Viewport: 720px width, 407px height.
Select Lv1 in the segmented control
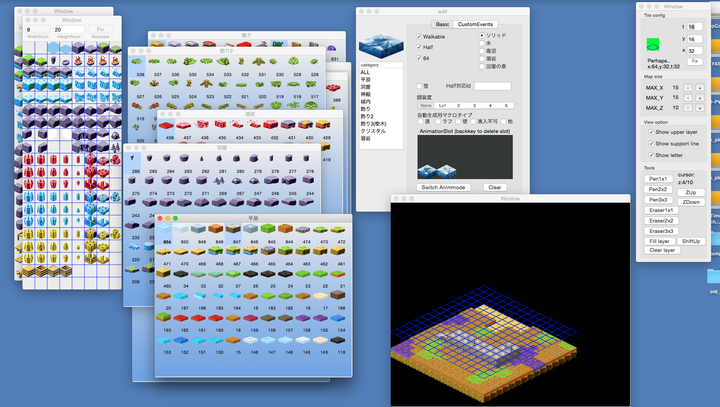tap(443, 106)
